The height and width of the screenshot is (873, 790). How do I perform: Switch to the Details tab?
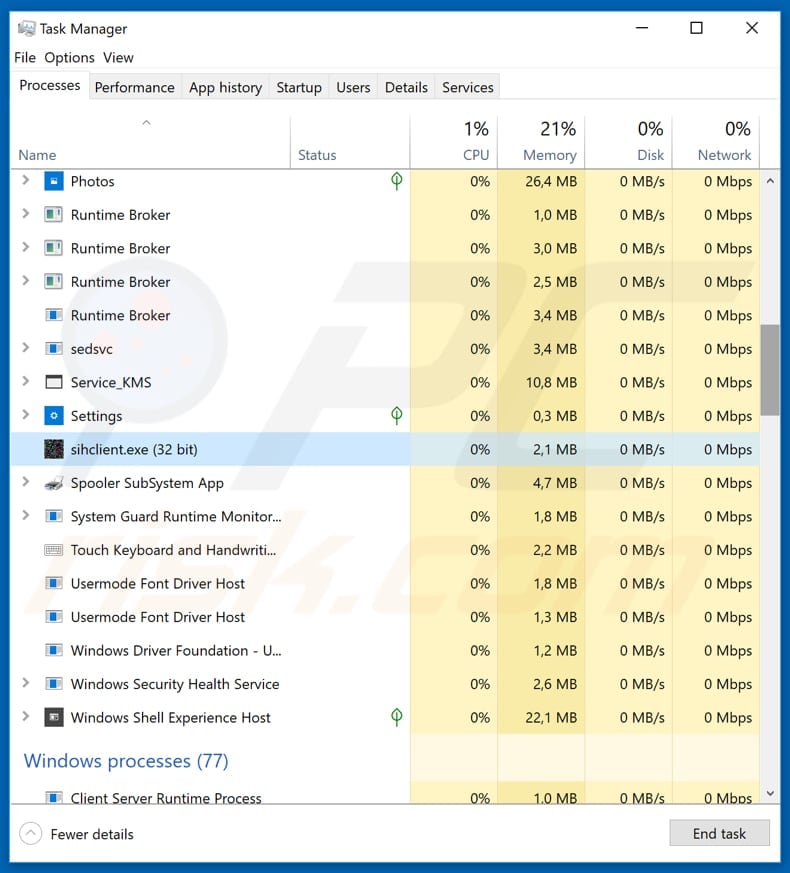(406, 87)
